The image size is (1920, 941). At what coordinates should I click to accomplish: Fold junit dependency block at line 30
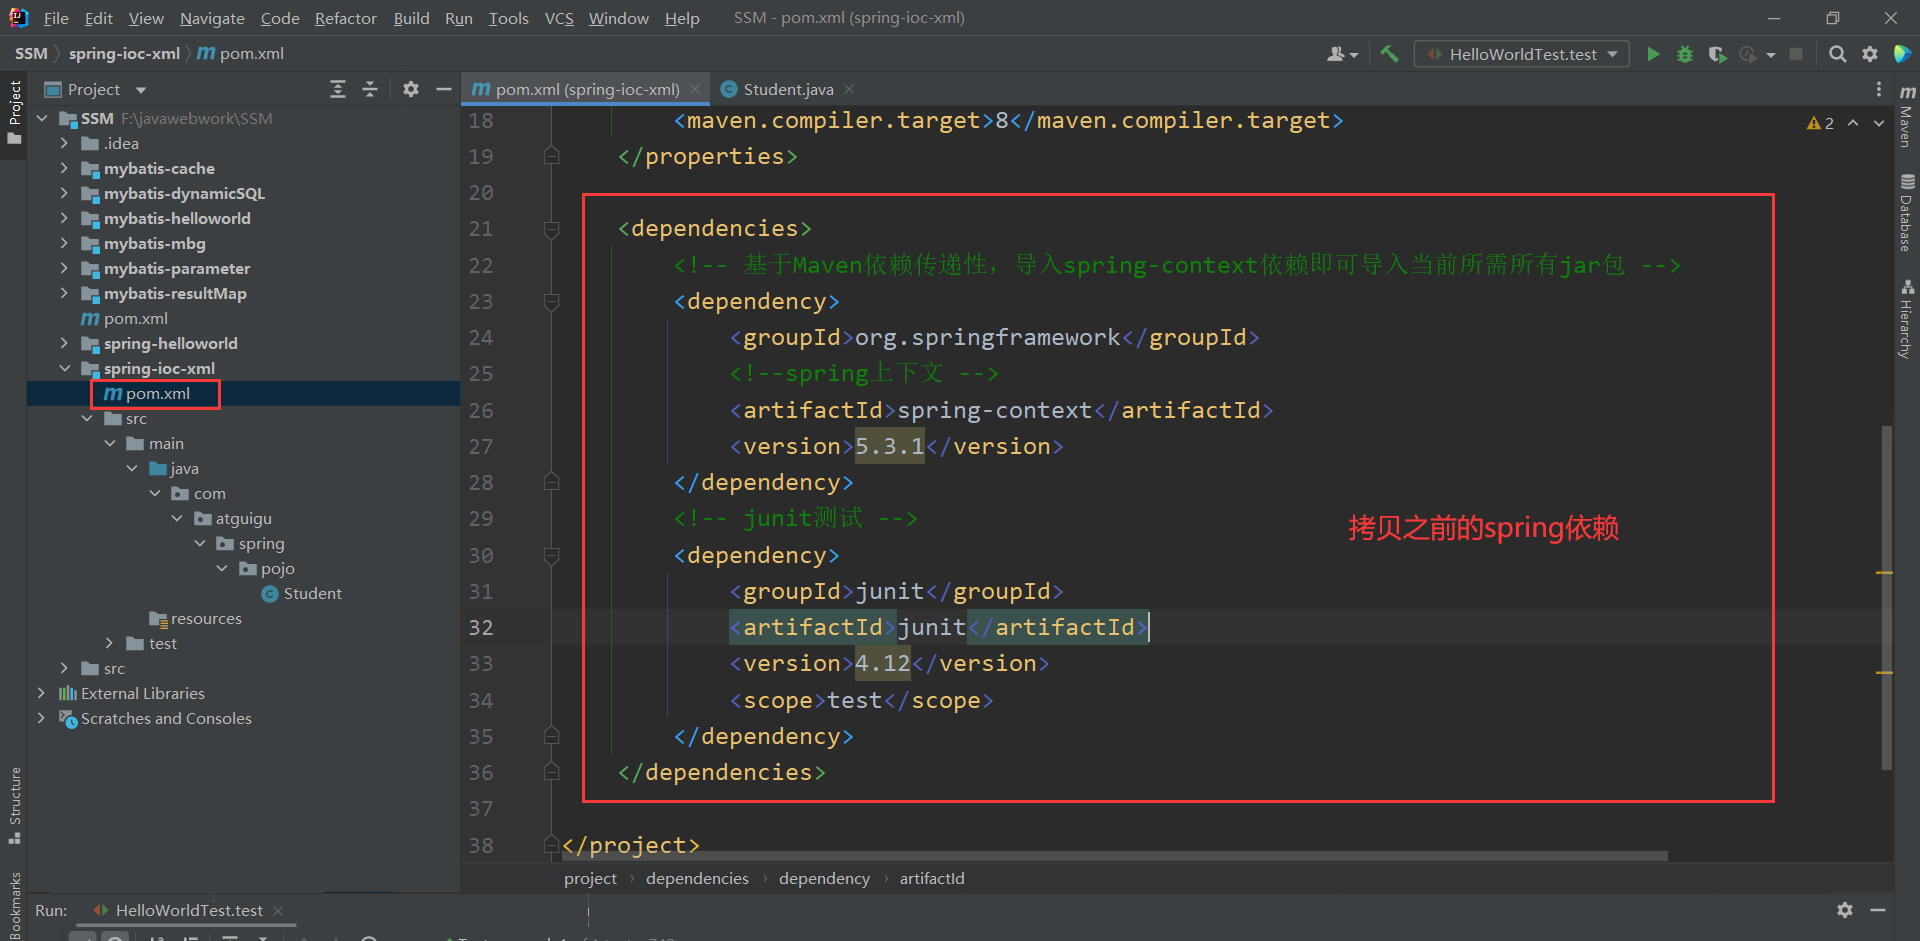(551, 556)
